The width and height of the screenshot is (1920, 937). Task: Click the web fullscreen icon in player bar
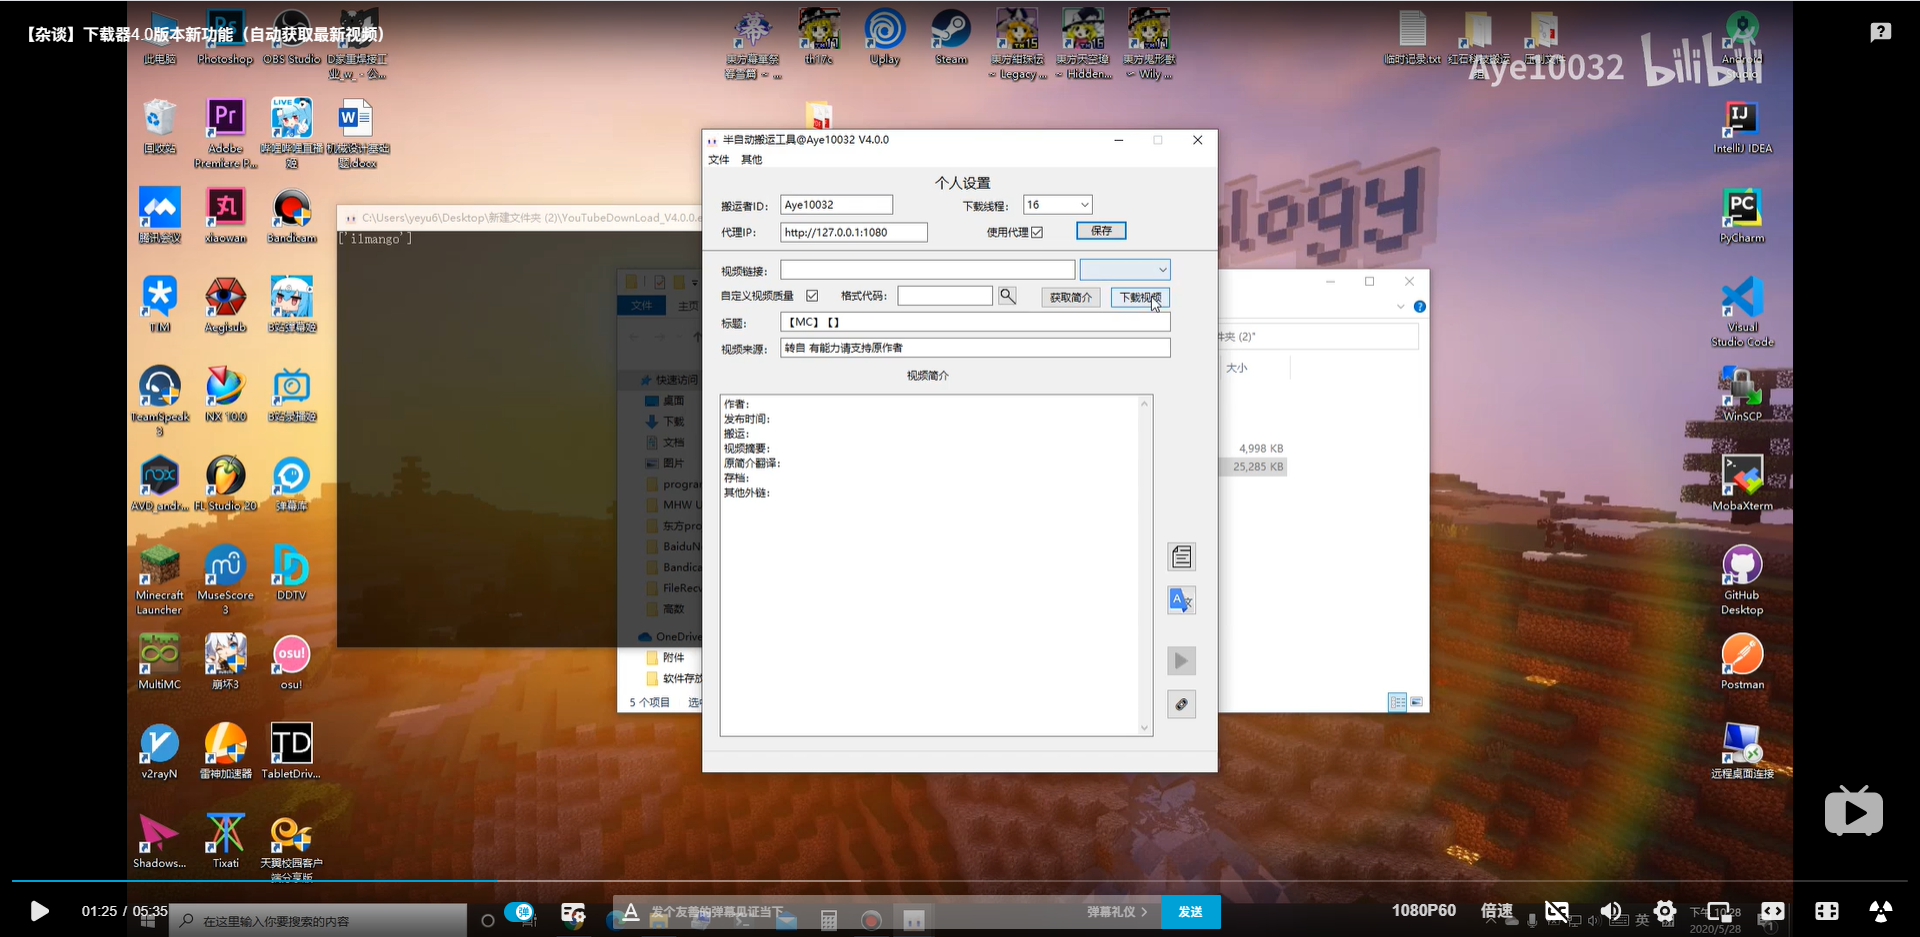[1827, 911]
